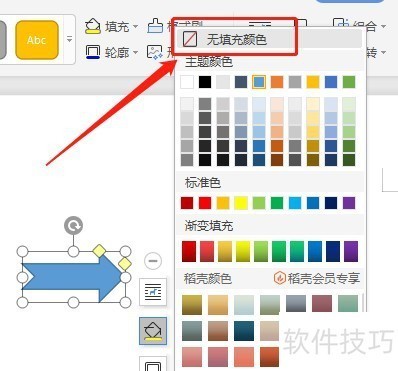Apply yellow gradient fill
Screen dimensions: 398x371
pos(243,251)
